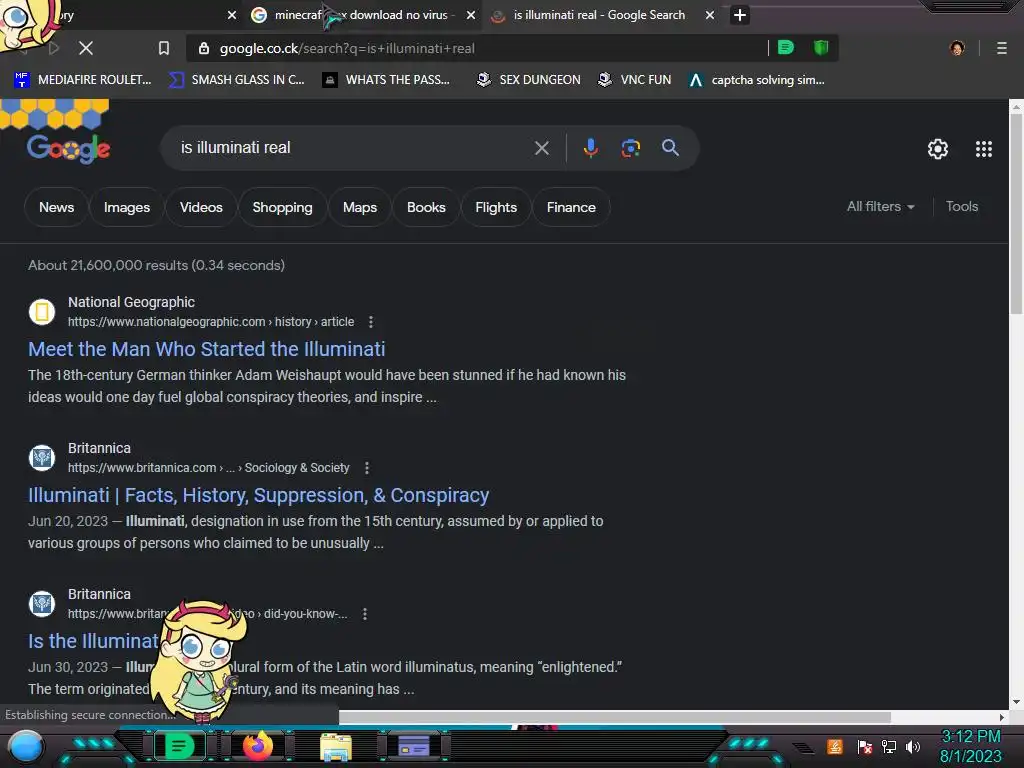Open the captcha solving sim bookmark
This screenshot has height=768, width=1024.
[756, 80]
